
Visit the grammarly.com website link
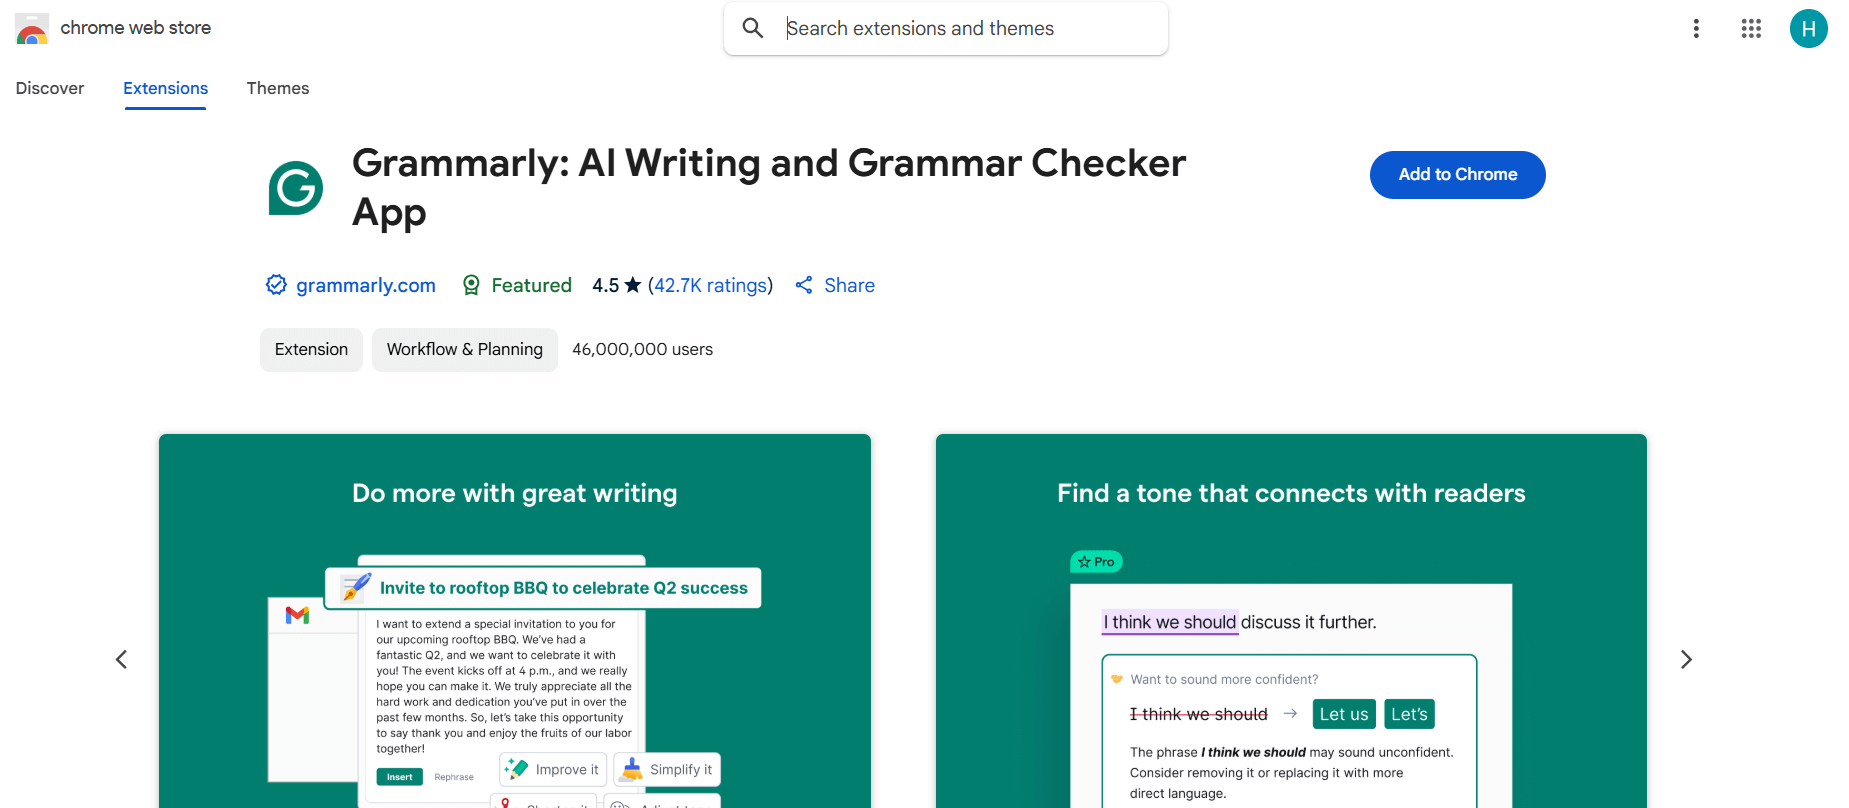click(365, 285)
